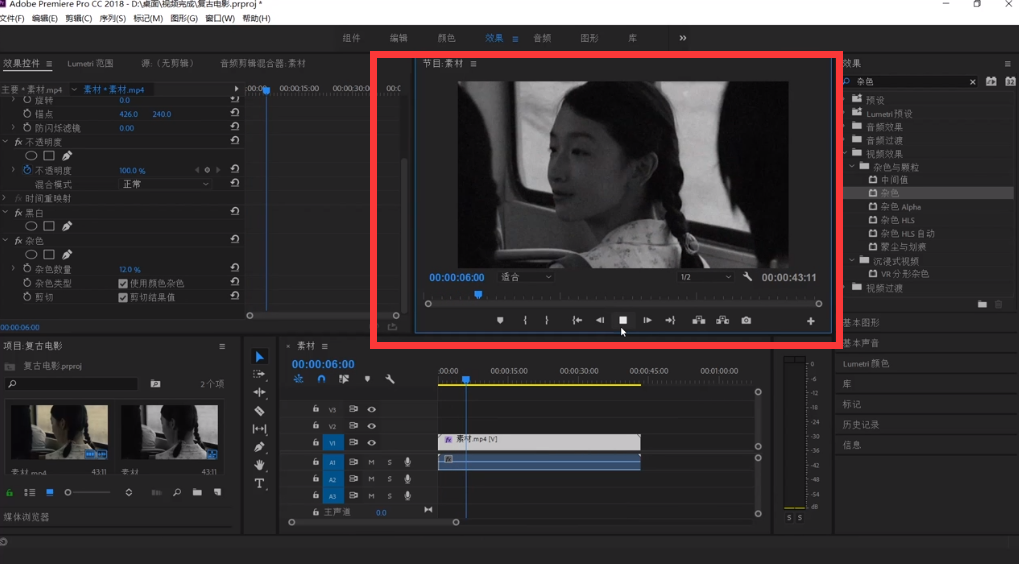Select the Track Select Forward tool
The image size is (1019, 564).
click(x=259, y=374)
